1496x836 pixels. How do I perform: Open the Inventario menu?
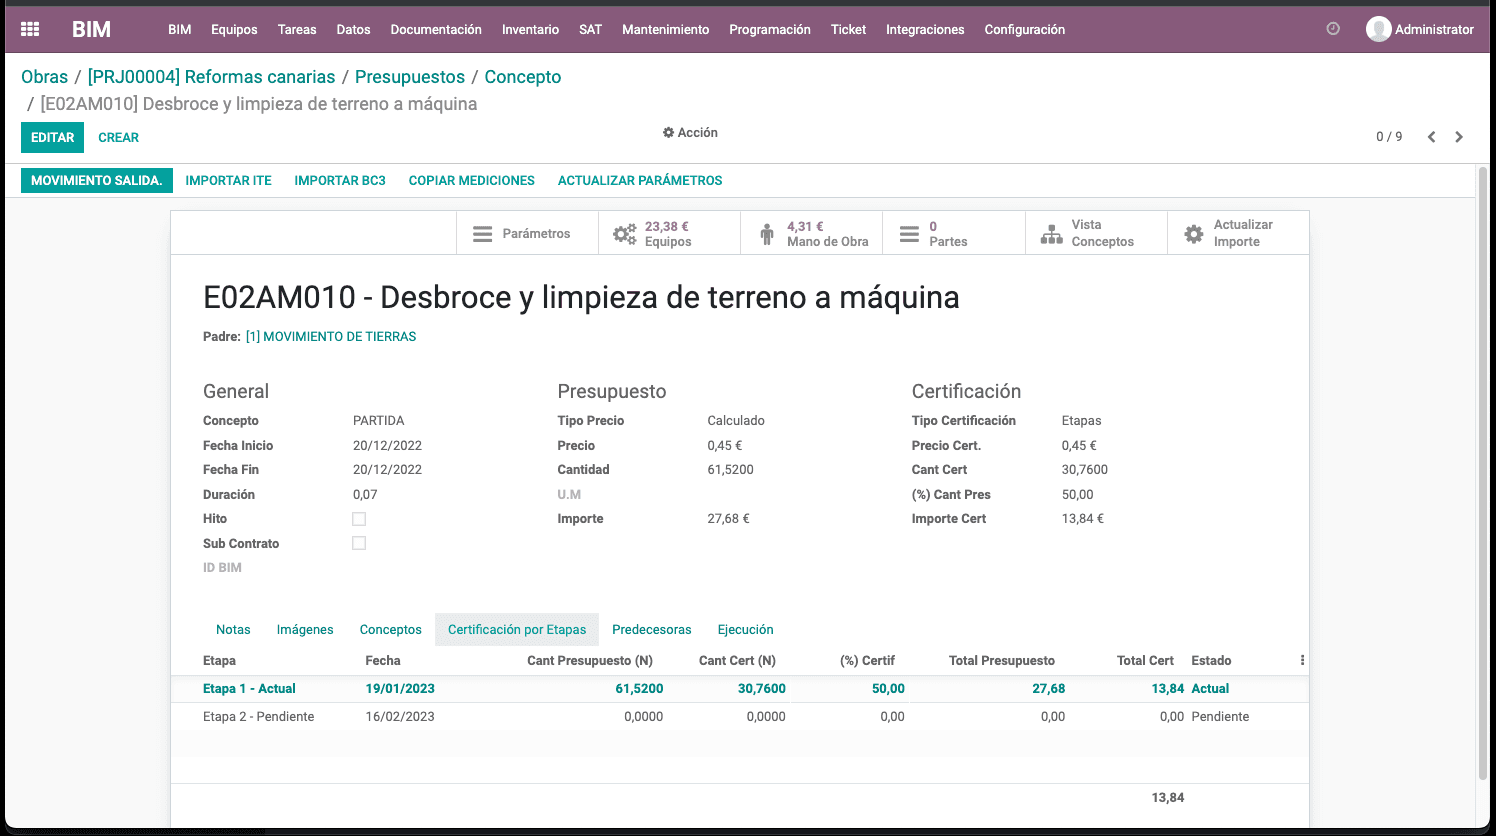tap(530, 29)
